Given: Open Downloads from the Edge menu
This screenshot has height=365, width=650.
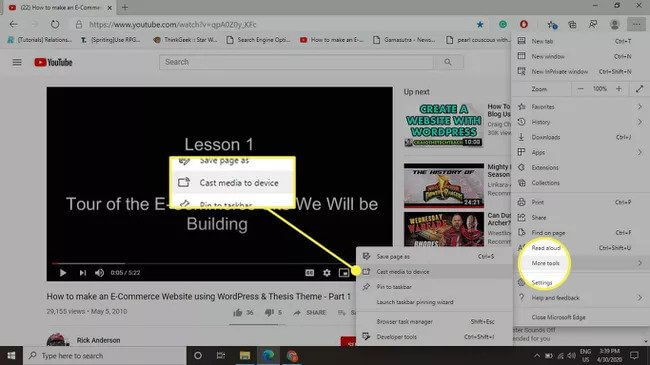Looking at the screenshot, I should (580, 137).
